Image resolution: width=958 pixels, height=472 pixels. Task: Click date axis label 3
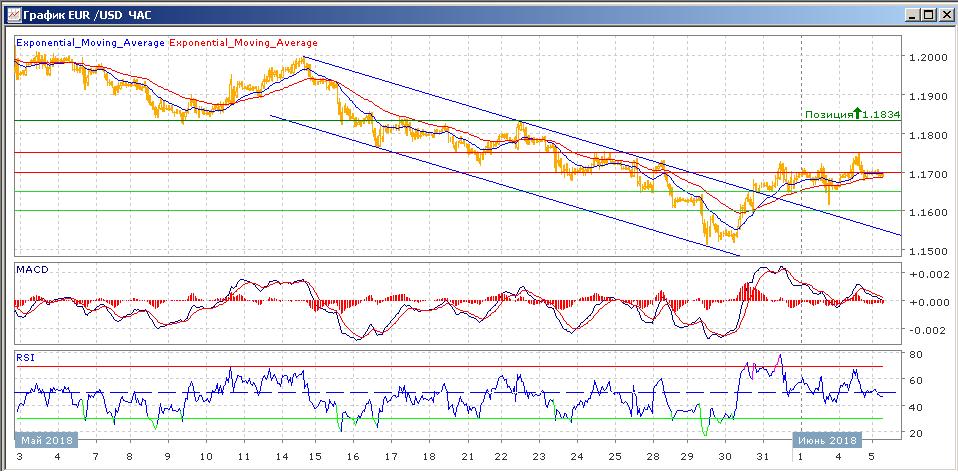pos(20,457)
